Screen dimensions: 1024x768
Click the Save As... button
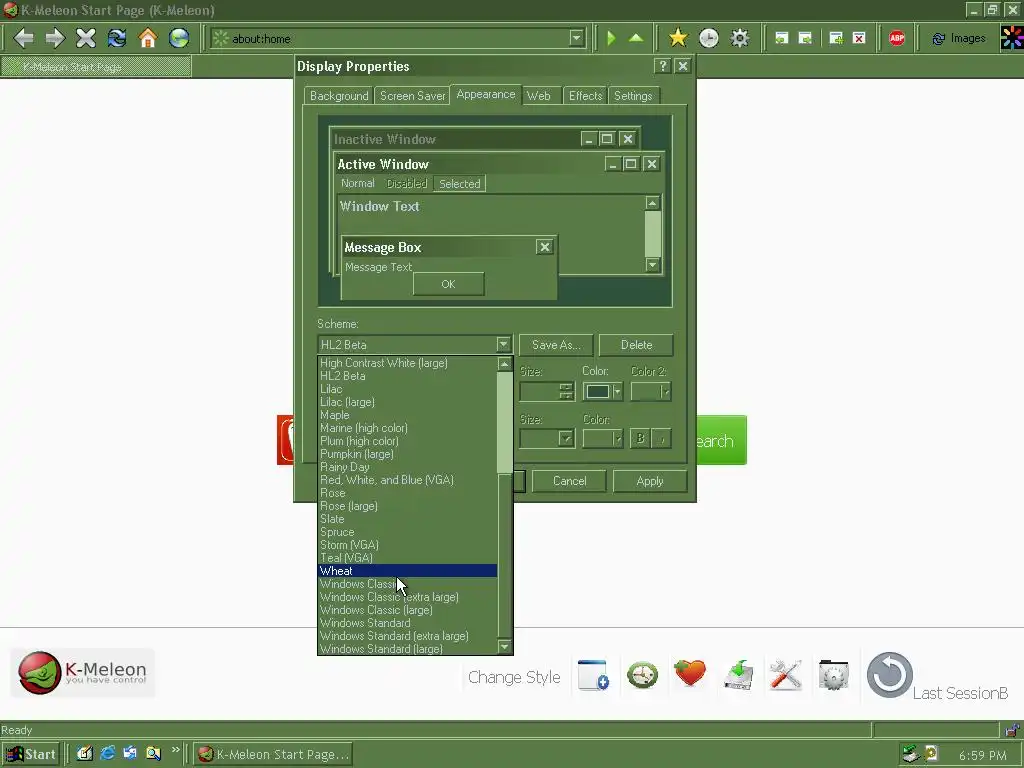[x=556, y=345]
